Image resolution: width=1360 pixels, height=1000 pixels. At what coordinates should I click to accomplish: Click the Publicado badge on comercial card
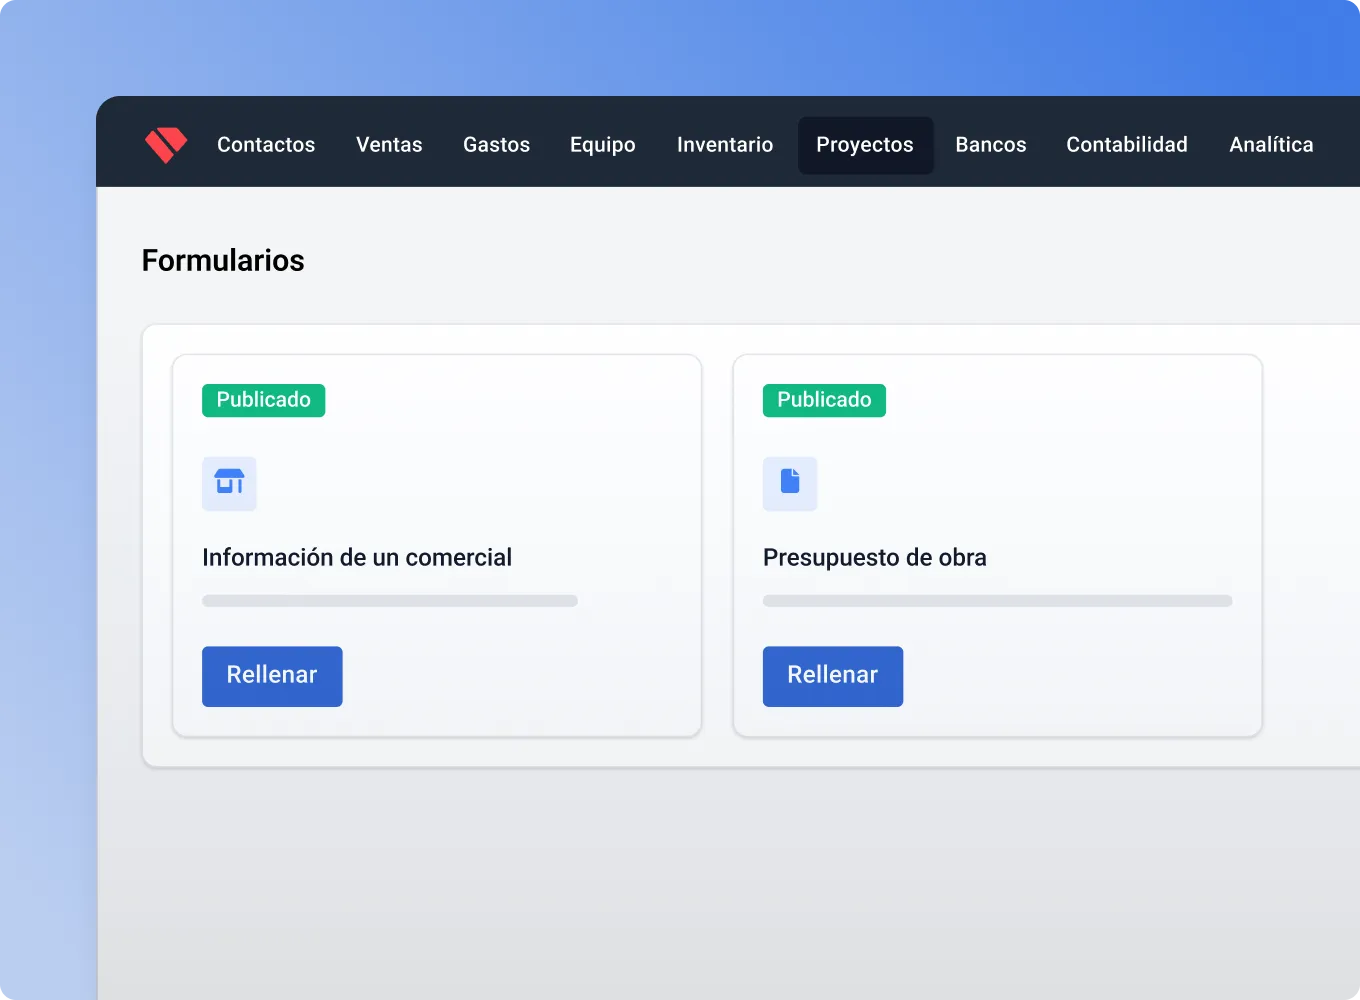coord(264,400)
